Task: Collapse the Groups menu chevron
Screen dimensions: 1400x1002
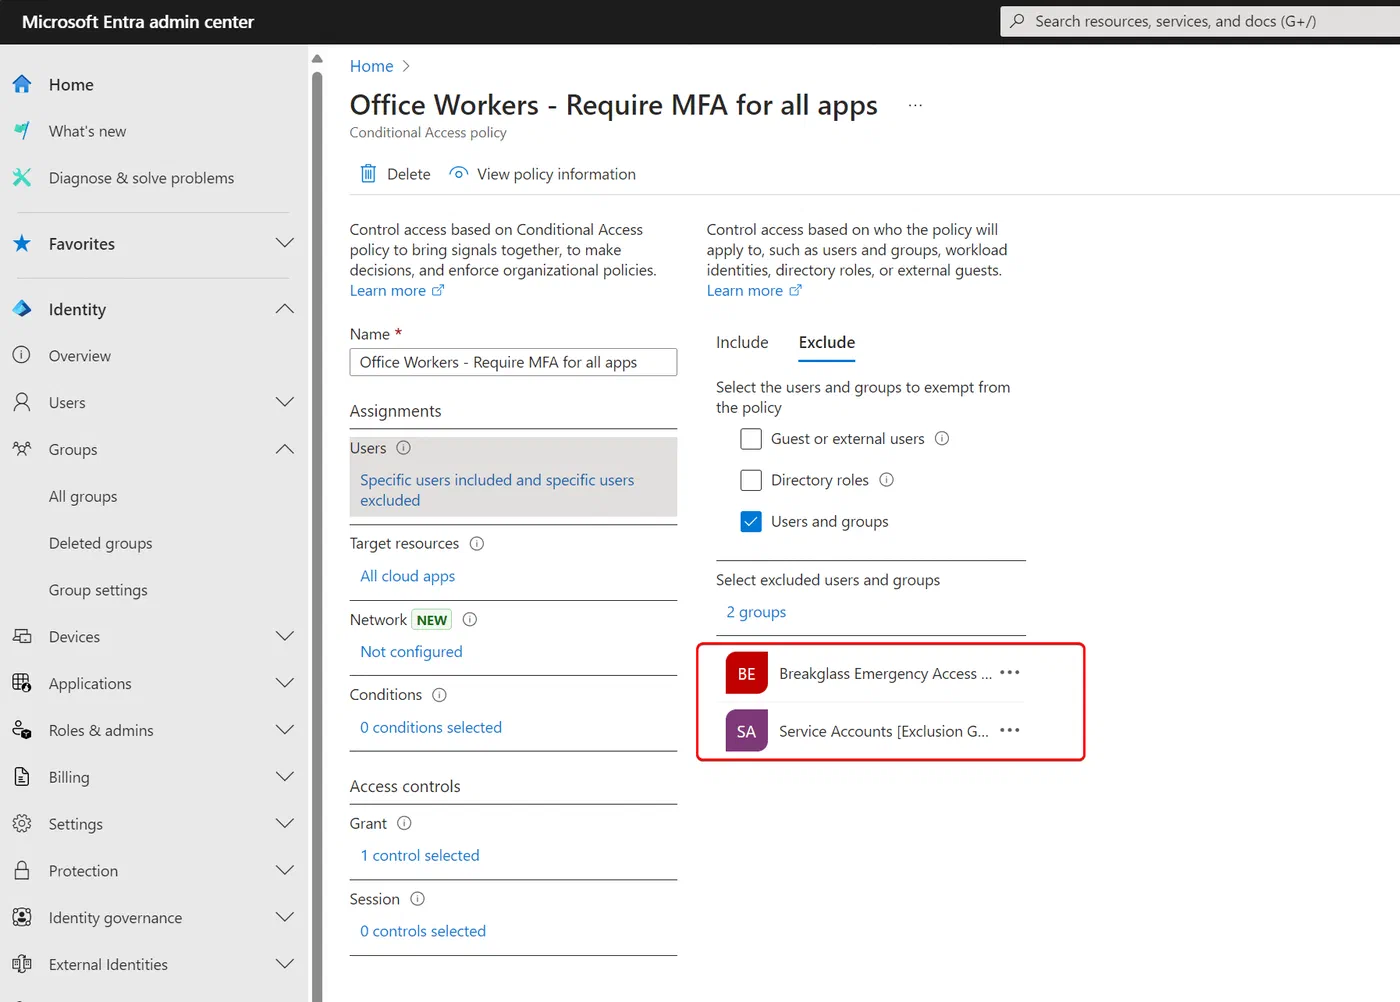Action: pyautogui.click(x=285, y=449)
